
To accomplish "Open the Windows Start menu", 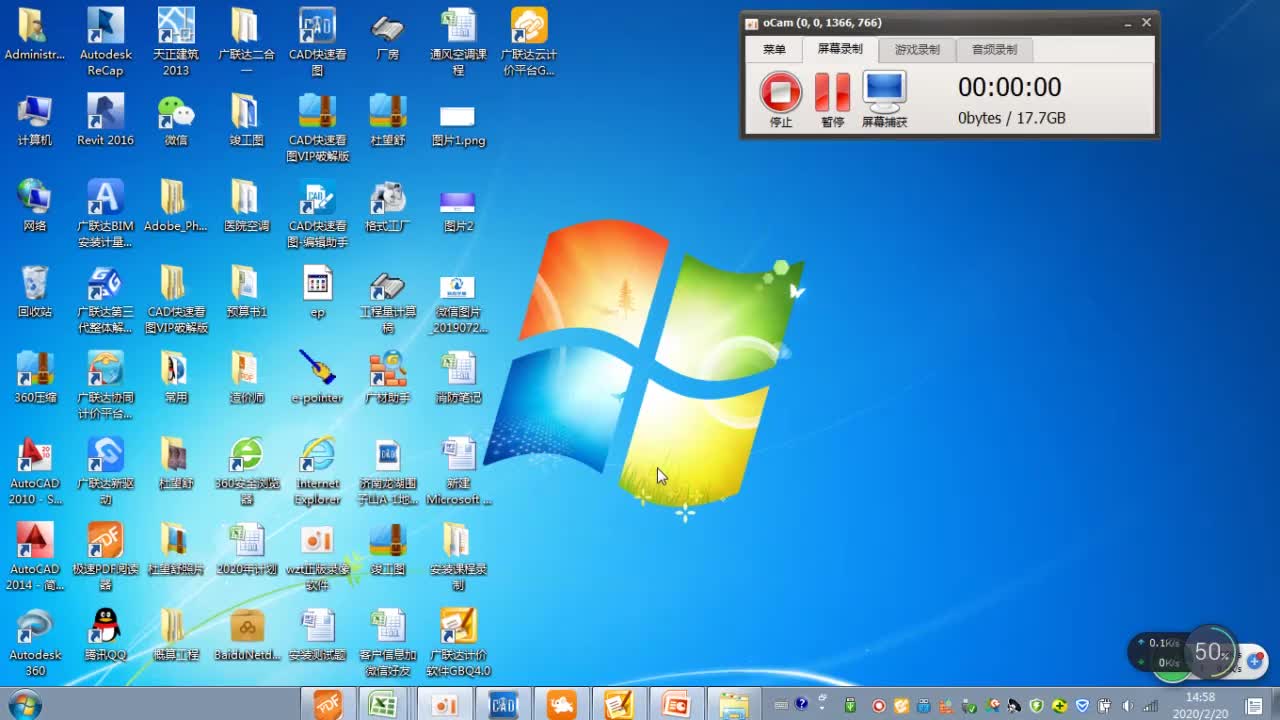I will (x=24, y=705).
